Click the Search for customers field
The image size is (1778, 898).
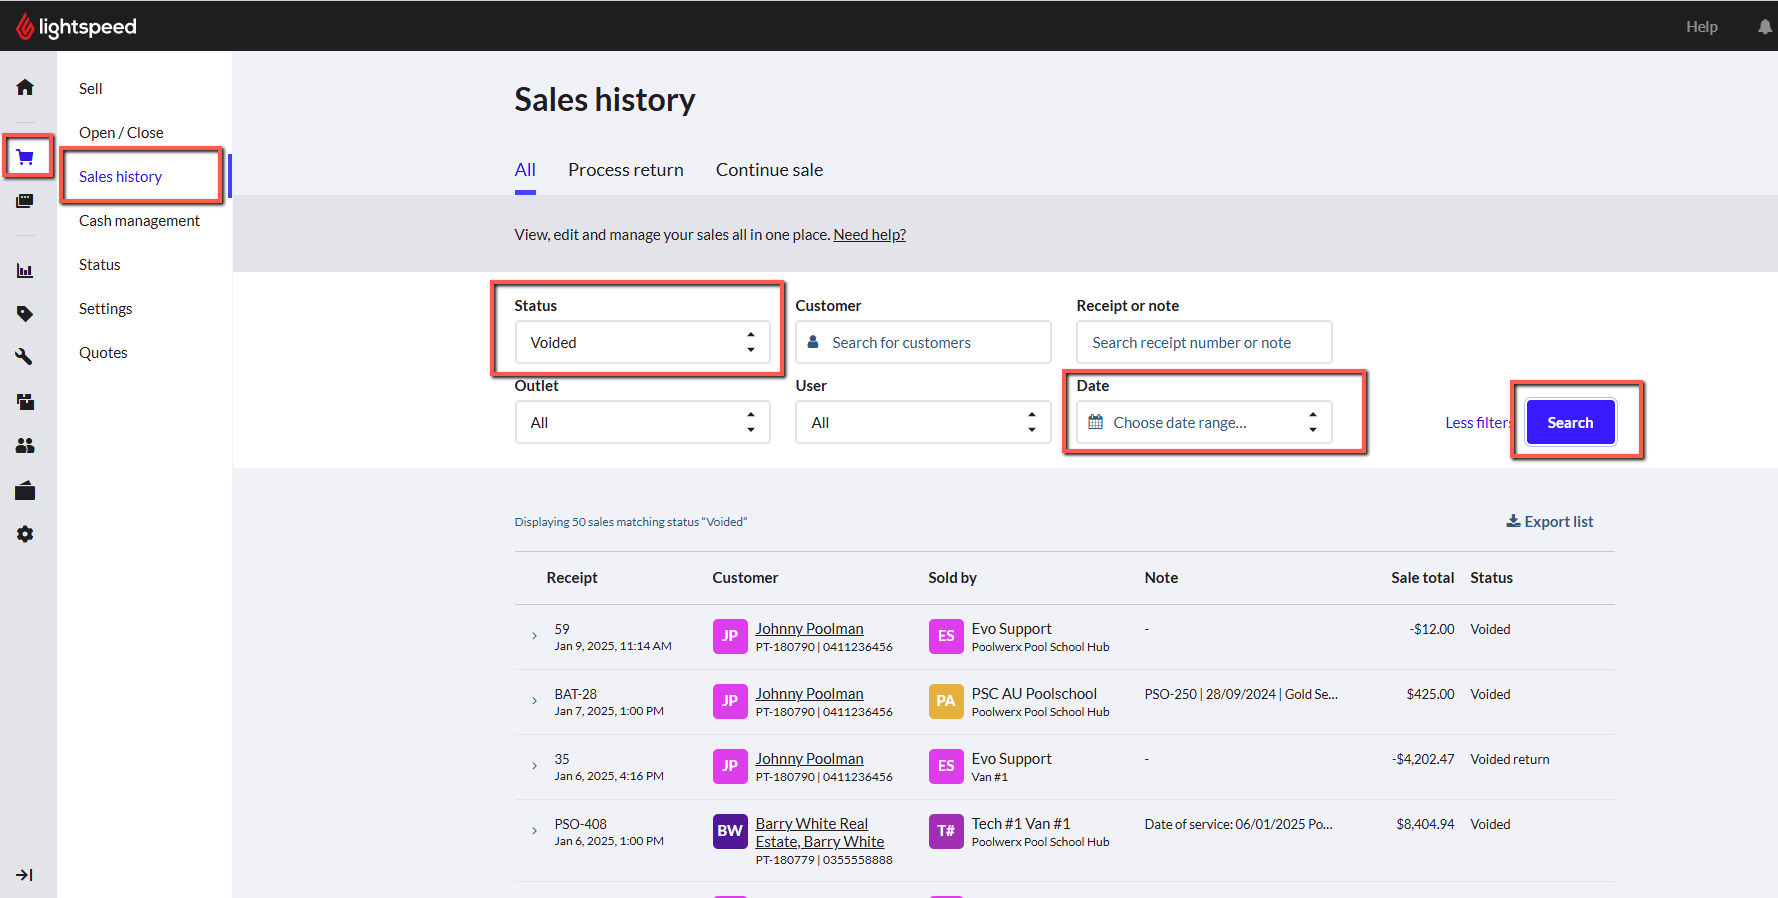pos(923,342)
